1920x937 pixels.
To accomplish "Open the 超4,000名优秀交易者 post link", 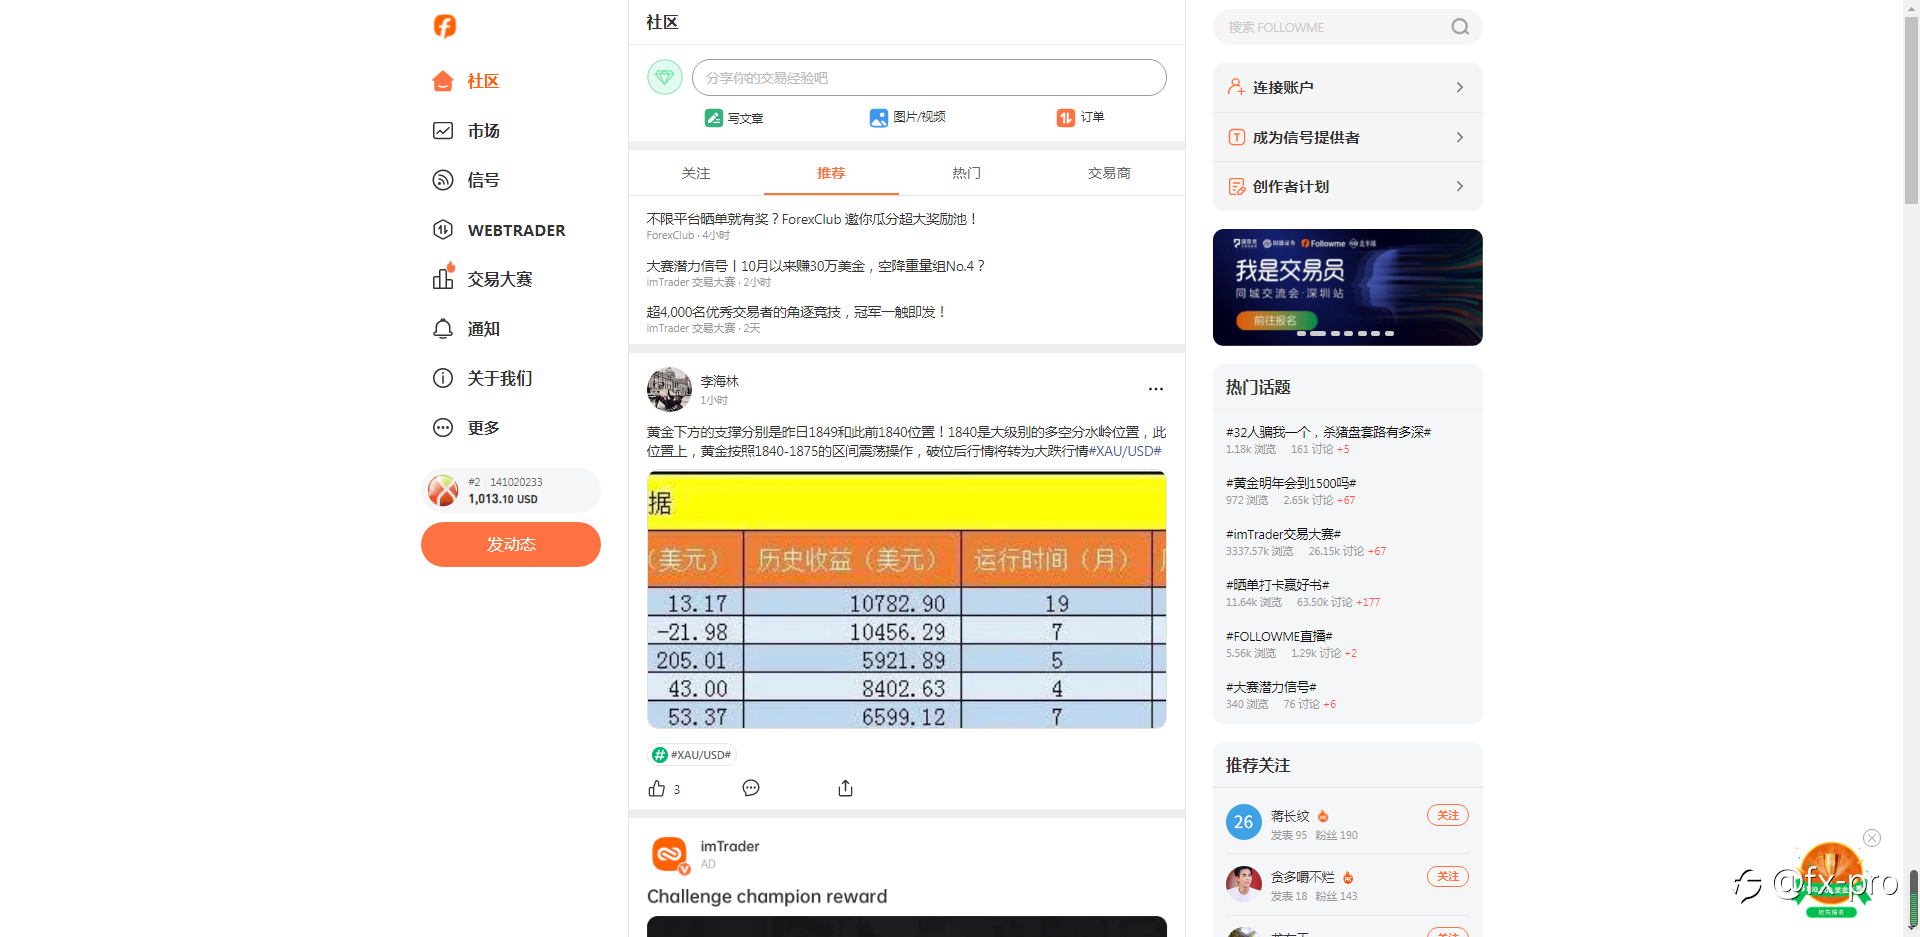I will point(797,312).
